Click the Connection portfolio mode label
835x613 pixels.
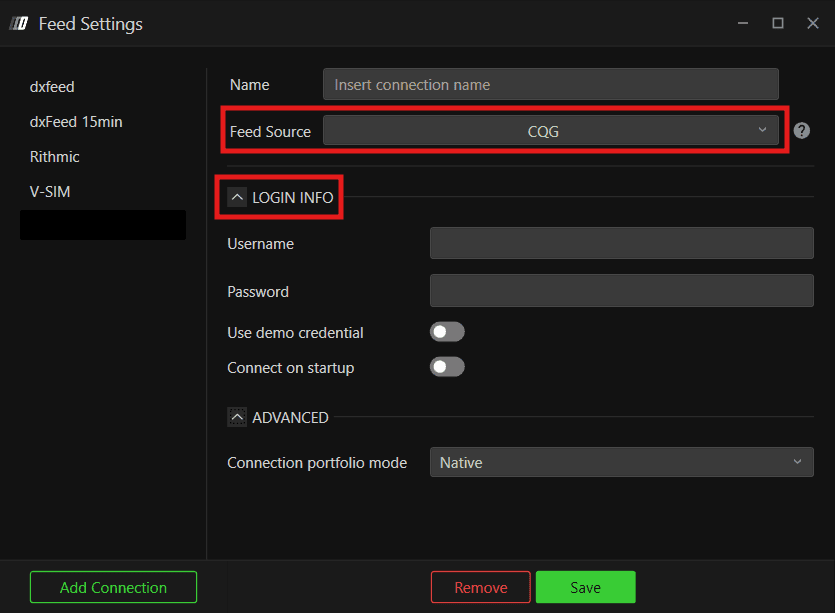pos(317,463)
